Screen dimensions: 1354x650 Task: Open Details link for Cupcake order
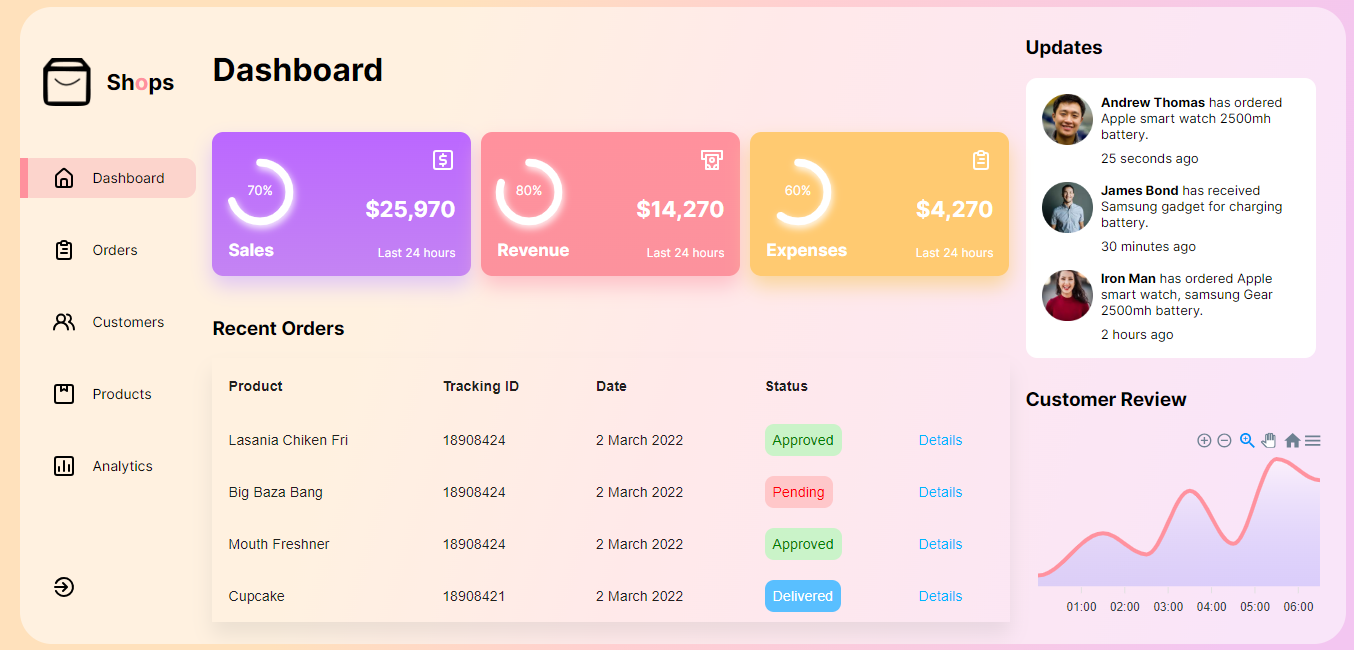[940, 596]
